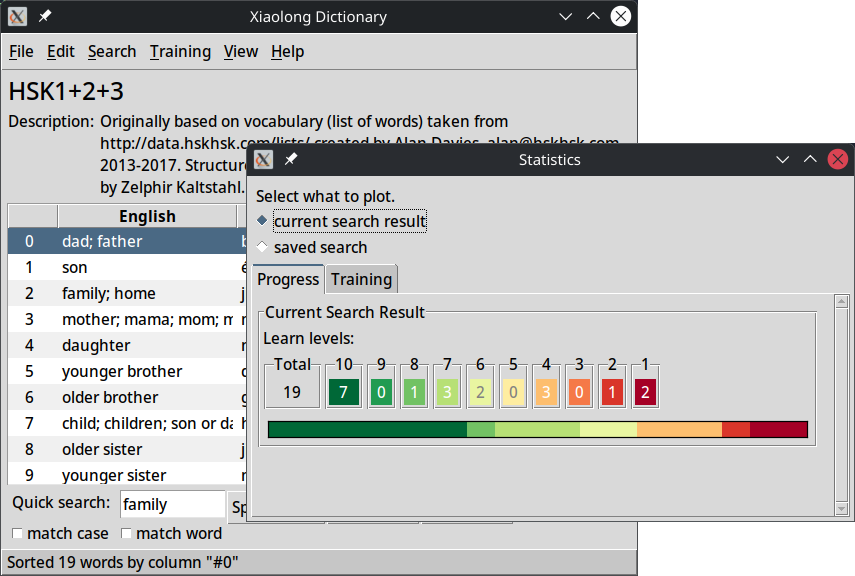Open the Search menu
This screenshot has width=855, height=576.
pos(112,52)
